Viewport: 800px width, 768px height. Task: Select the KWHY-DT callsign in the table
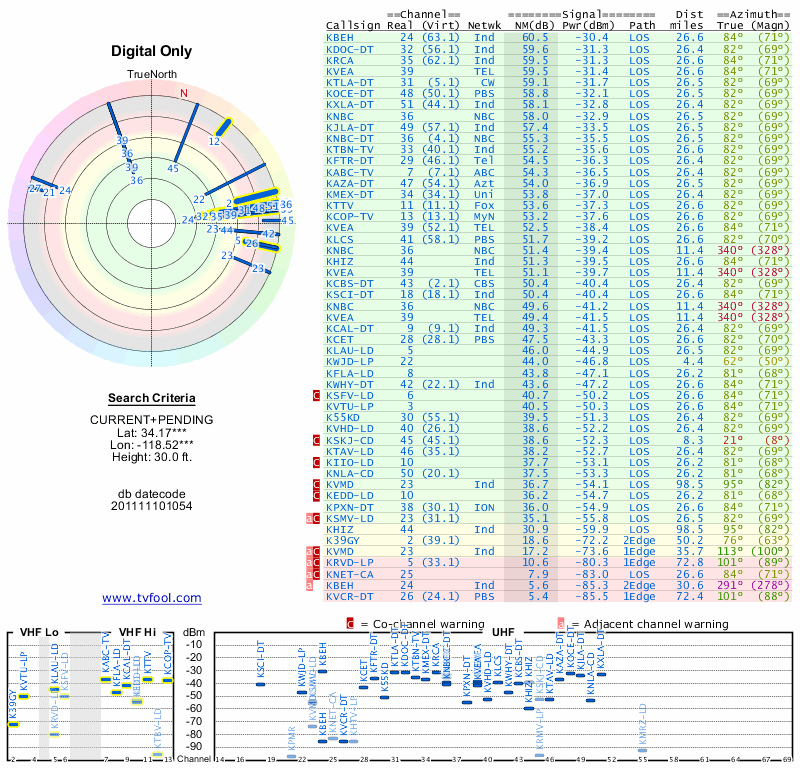point(350,384)
